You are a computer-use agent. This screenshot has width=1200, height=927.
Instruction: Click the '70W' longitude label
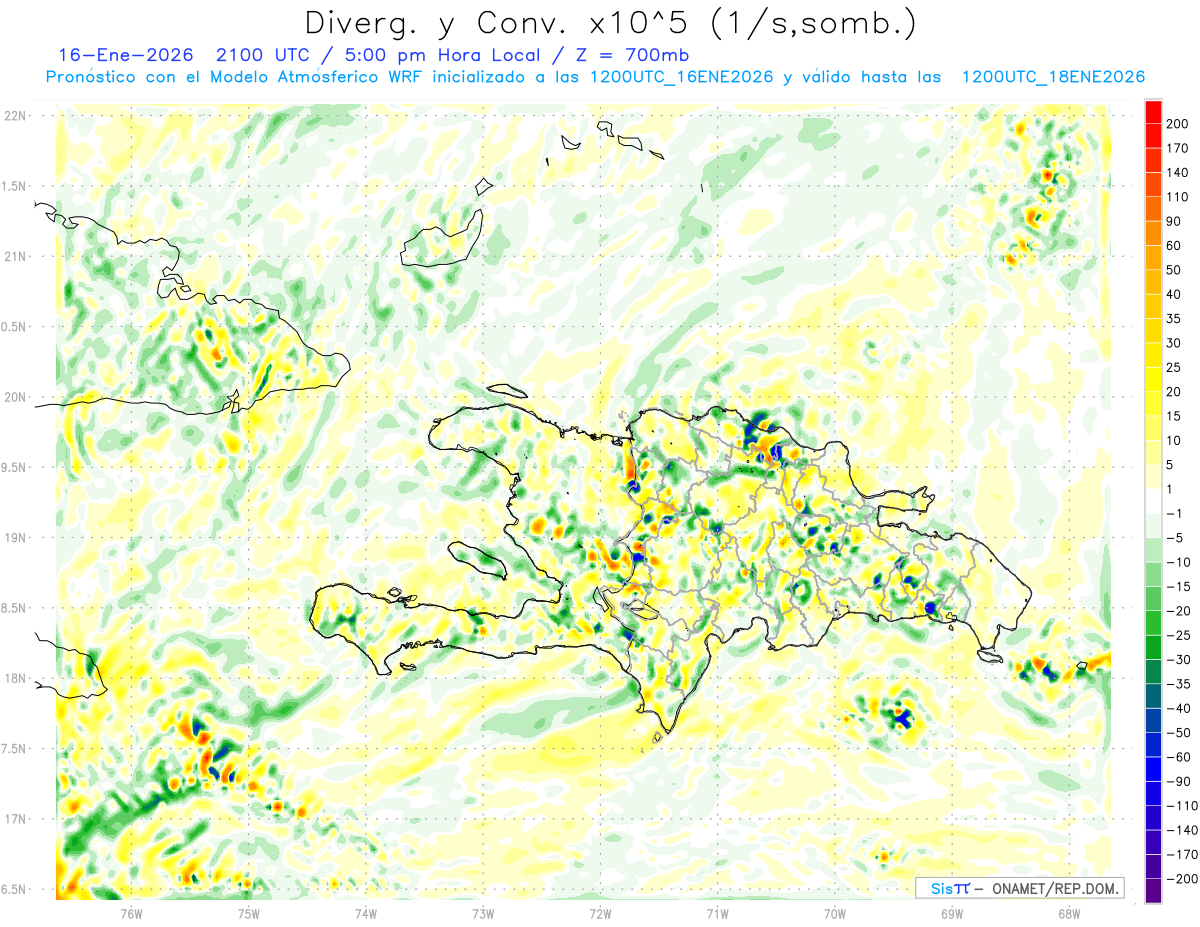coord(835,913)
